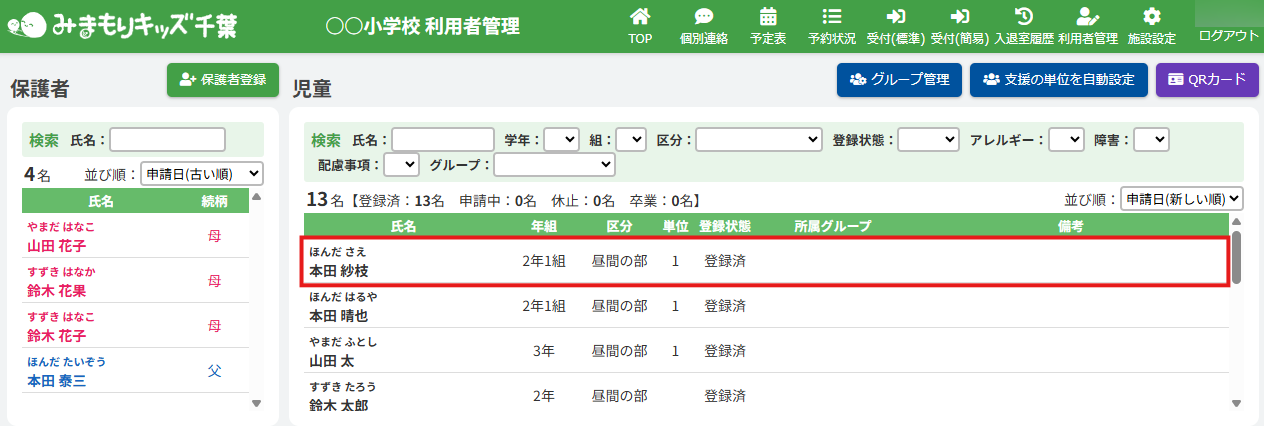Open 受付(簡易) sign-in icon
Screen dimensions: 1264x426
click(959, 17)
